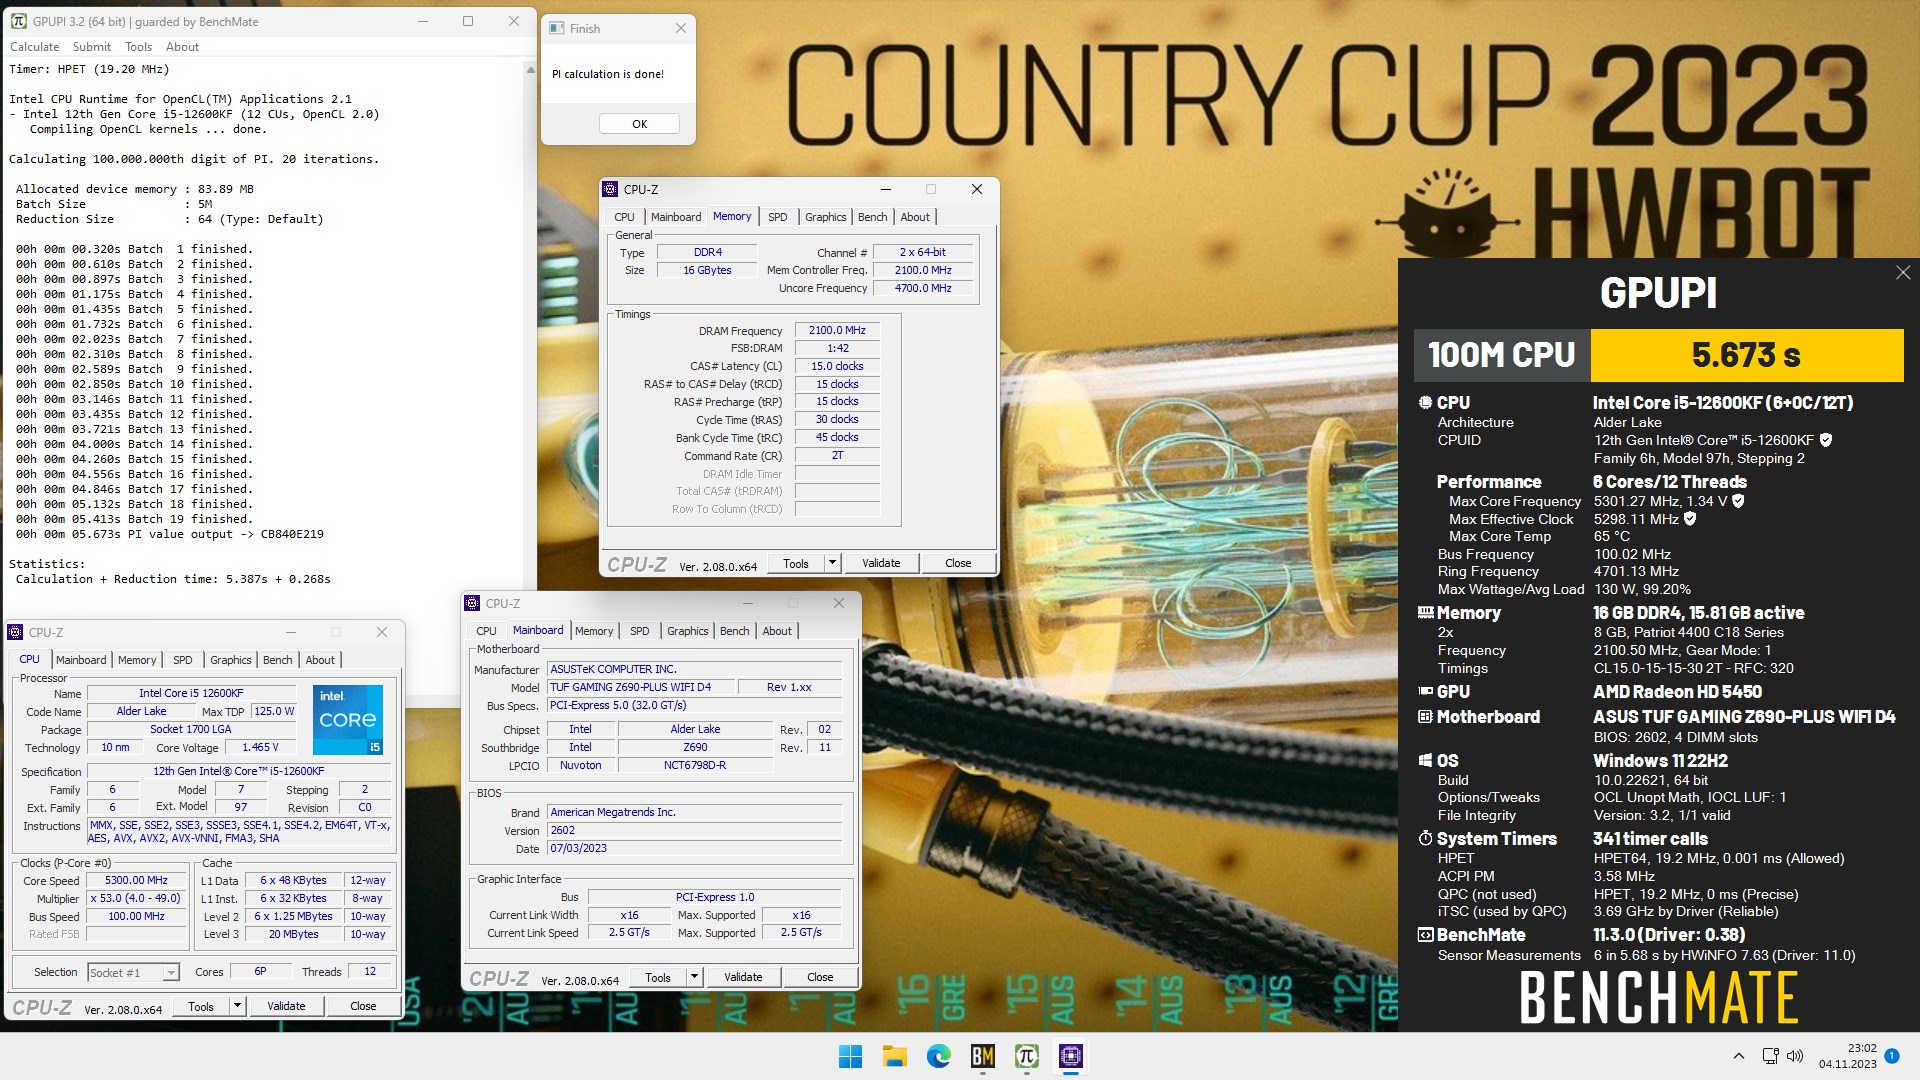Image resolution: width=1920 pixels, height=1080 pixels.
Task: Expand Tools dropdown arrow in Memory CPU-Z window
Action: [832, 563]
